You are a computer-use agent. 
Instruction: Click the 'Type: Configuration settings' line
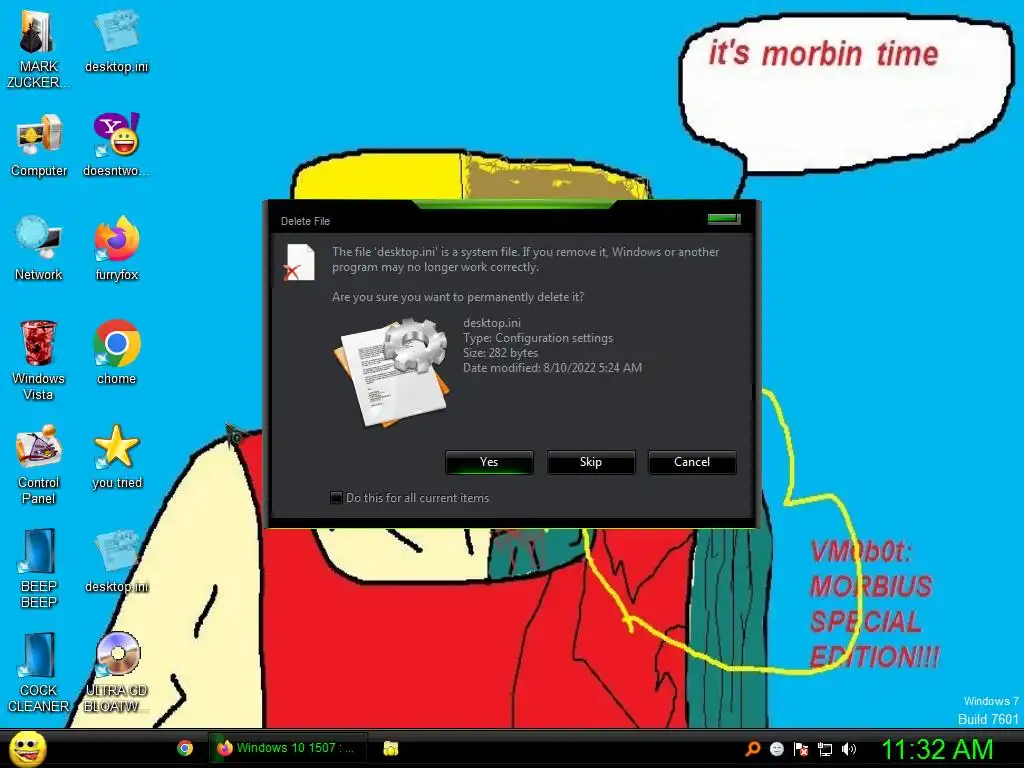[x=538, y=338]
